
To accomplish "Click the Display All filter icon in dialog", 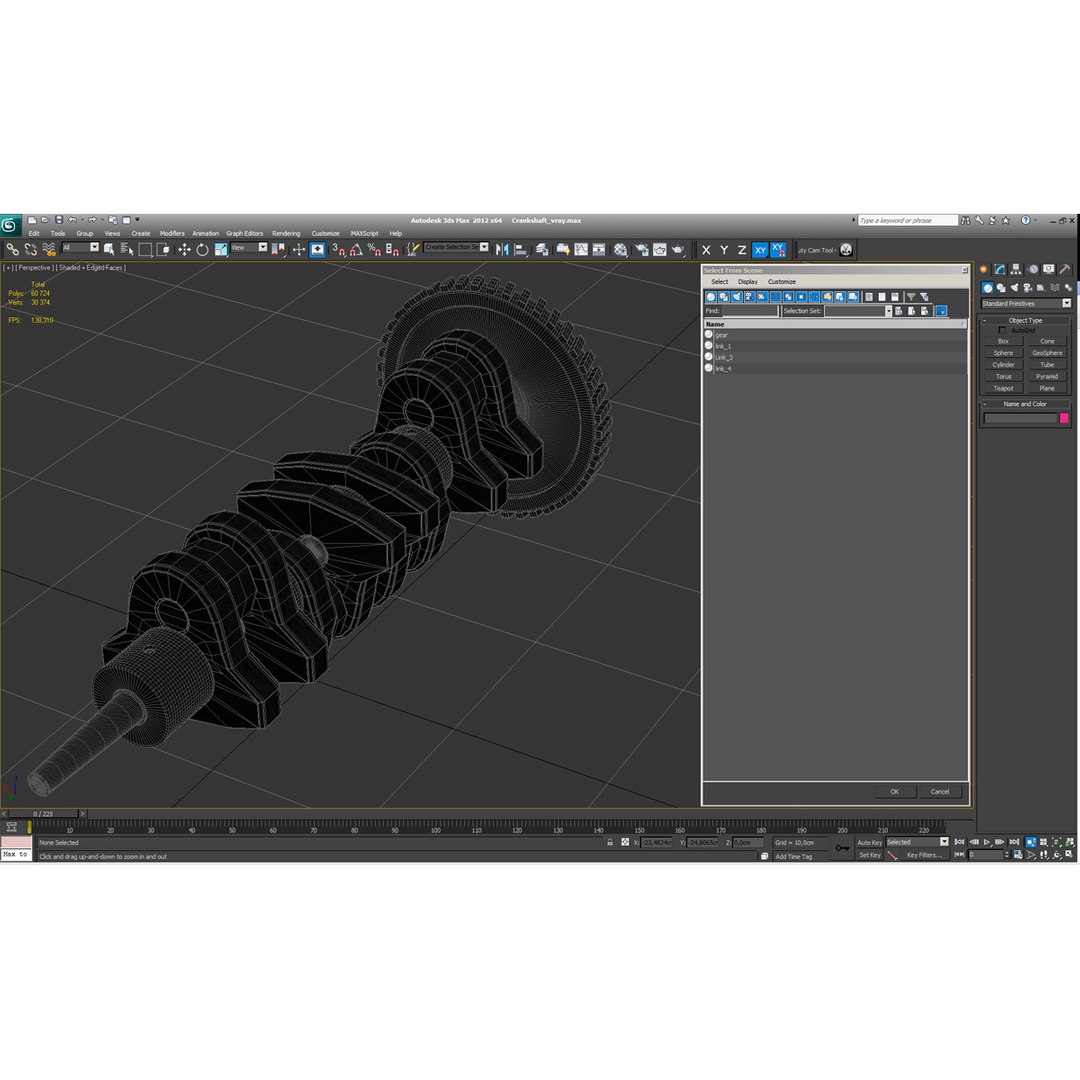I will pyautogui.click(x=869, y=297).
